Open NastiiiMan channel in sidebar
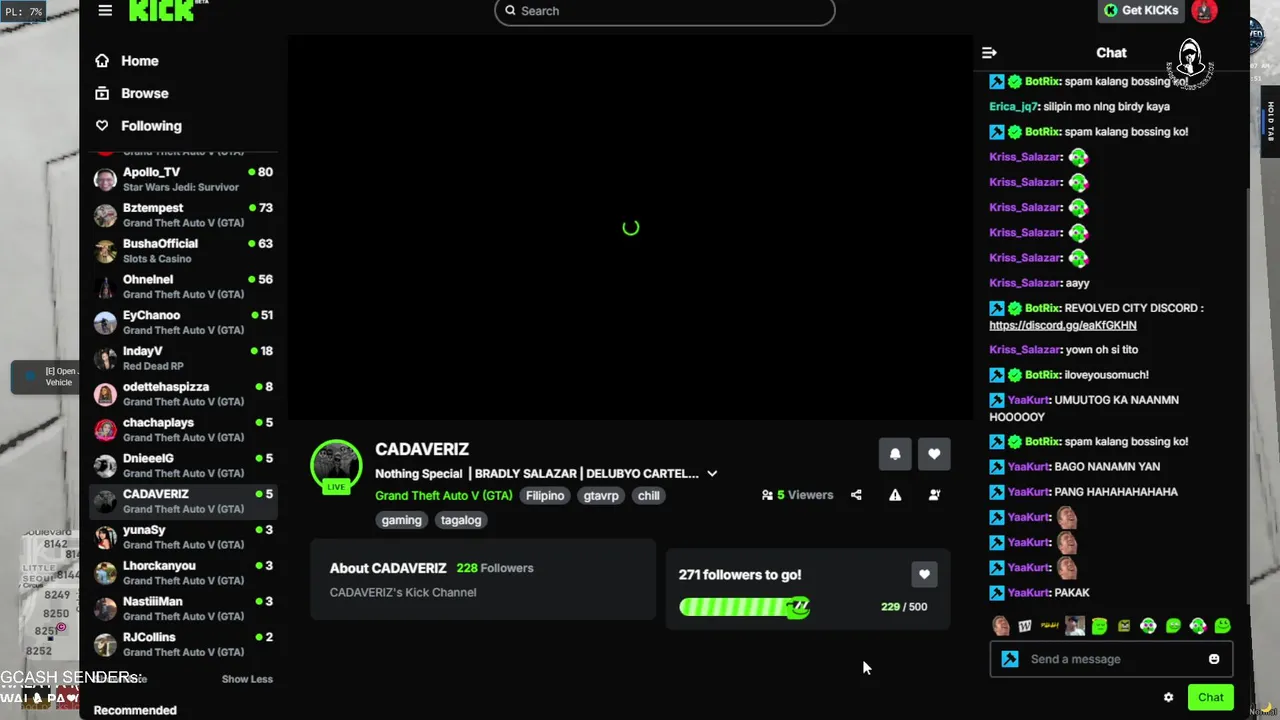The image size is (1280, 720). point(183,609)
